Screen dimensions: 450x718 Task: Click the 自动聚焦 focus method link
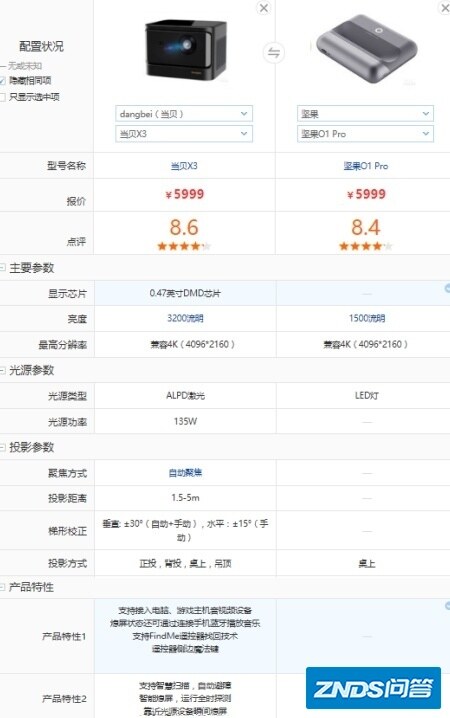tap(185, 473)
